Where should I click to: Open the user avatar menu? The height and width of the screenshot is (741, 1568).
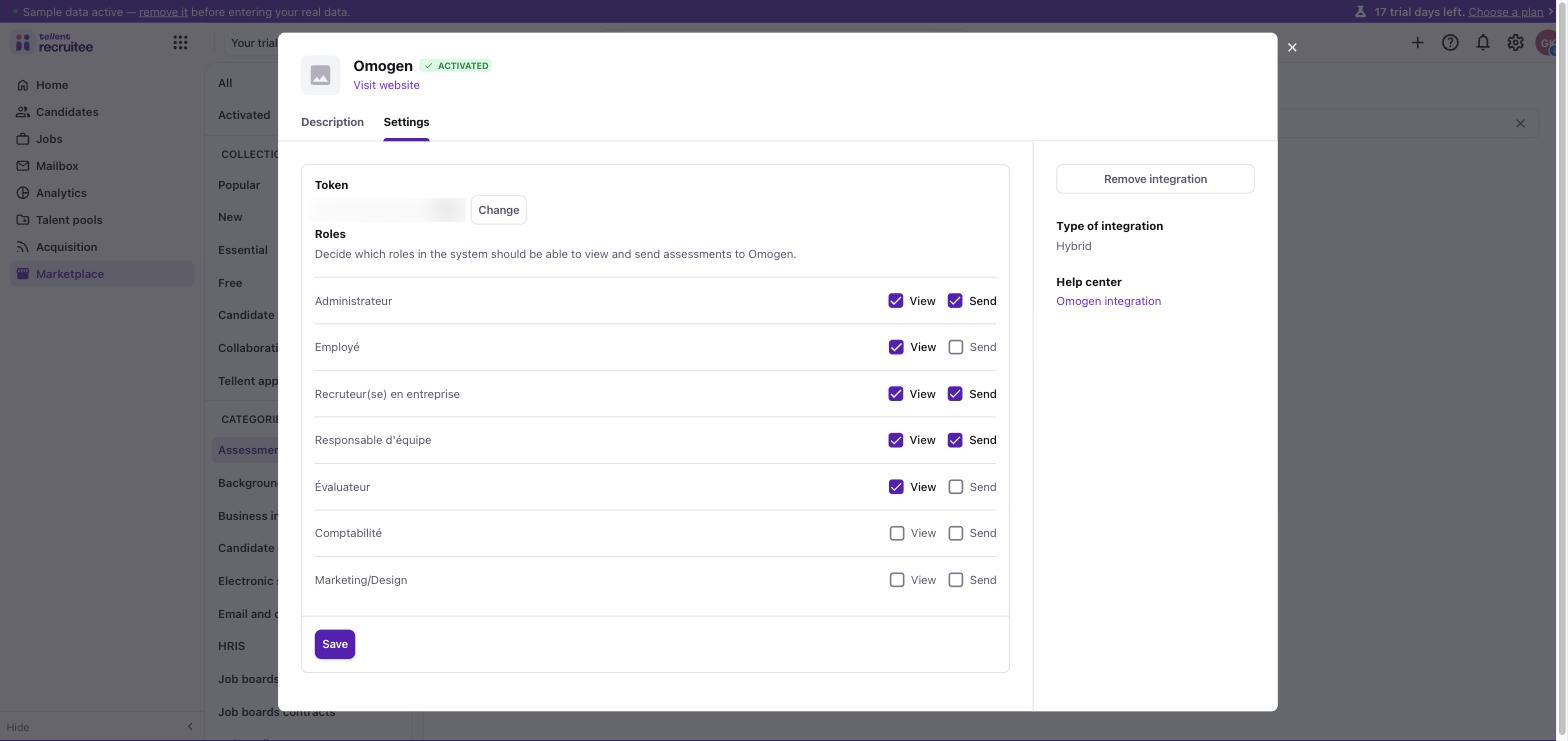click(1546, 43)
